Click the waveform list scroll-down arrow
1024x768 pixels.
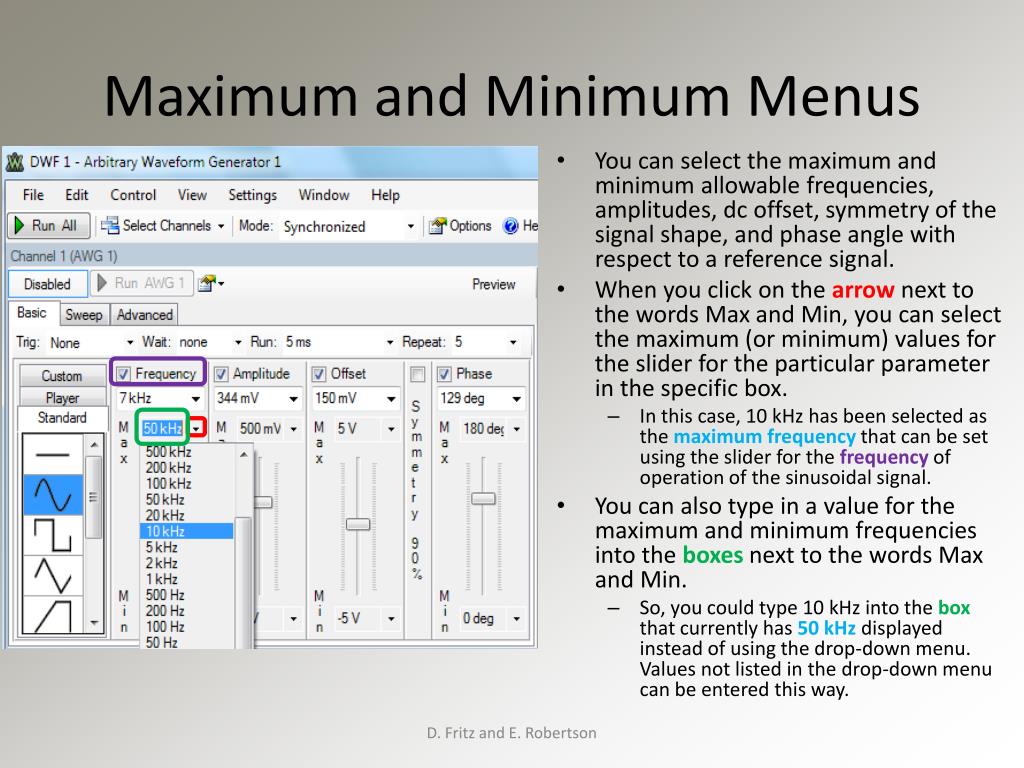coord(95,623)
